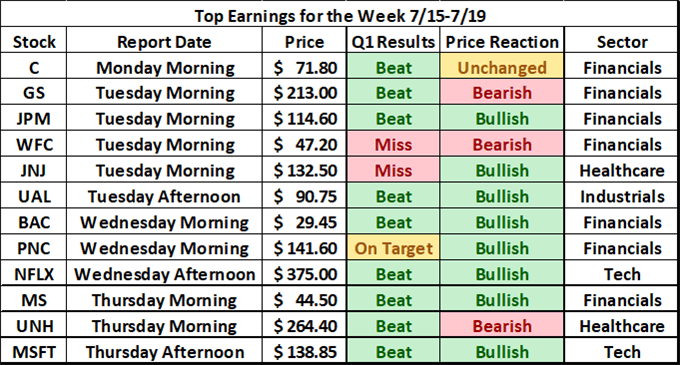Select the On Target results cell
The image size is (680, 365).
coord(393,248)
